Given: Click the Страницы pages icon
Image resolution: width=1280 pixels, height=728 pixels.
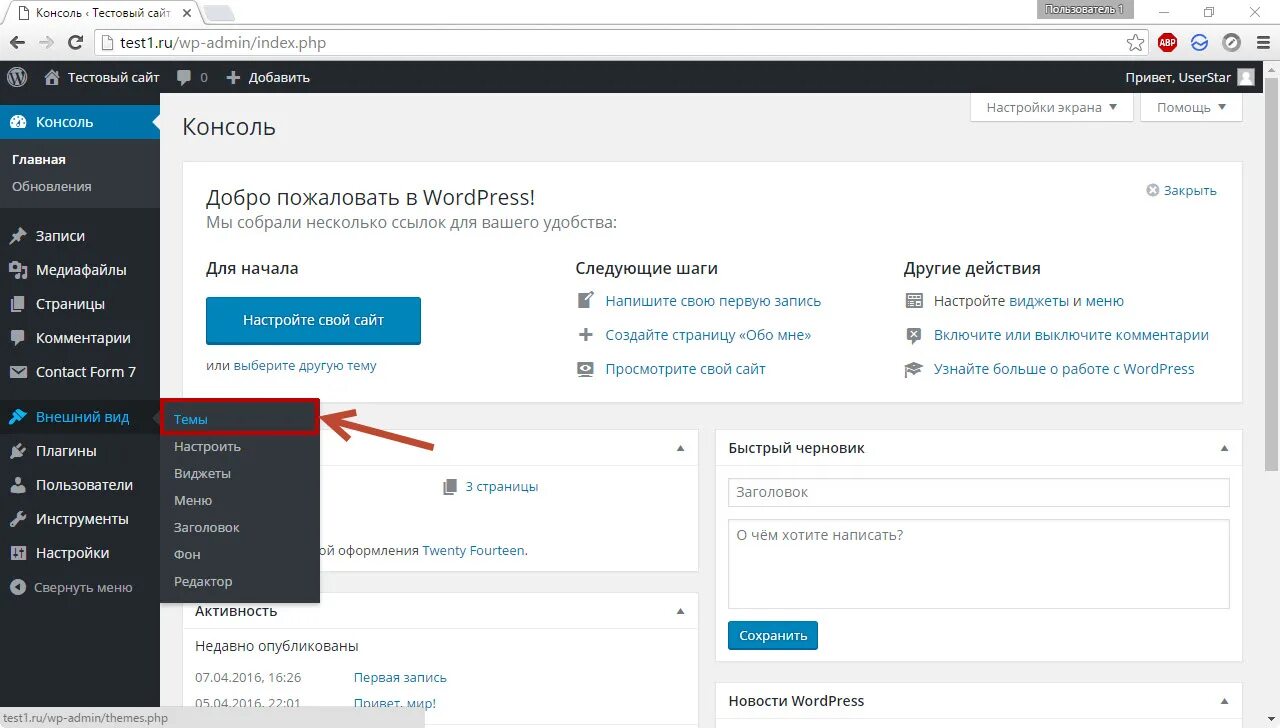Looking at the screenshot, I should (18, 304).
